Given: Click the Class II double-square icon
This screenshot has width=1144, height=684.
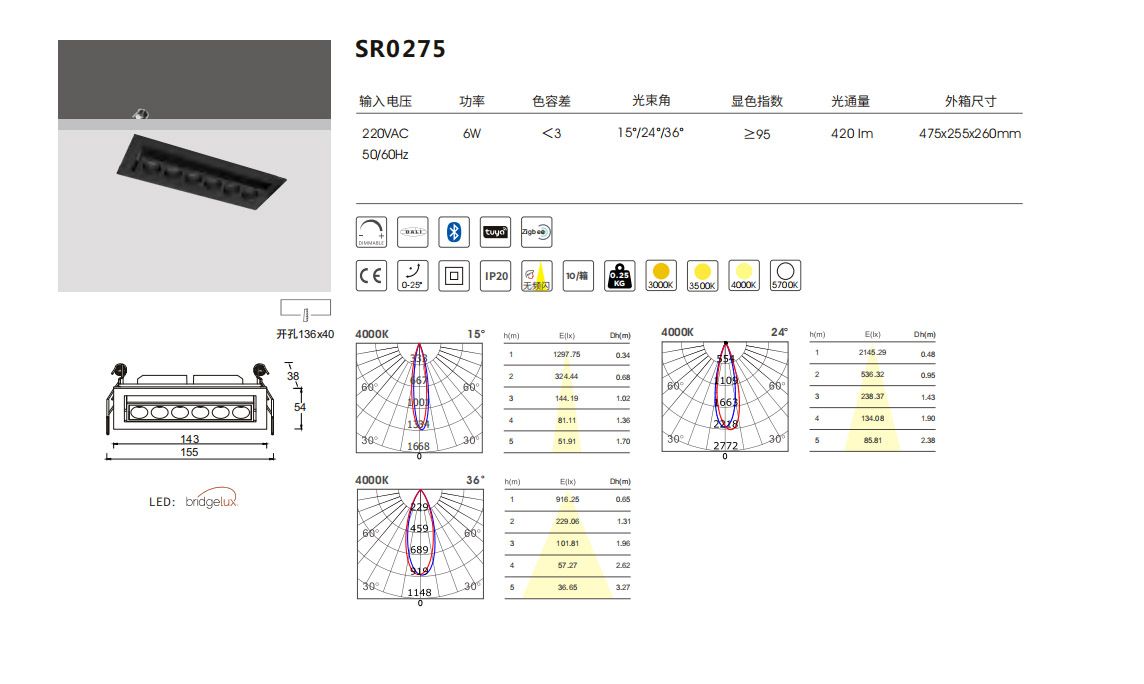Looking at the screenshot, I should [454, 276].
